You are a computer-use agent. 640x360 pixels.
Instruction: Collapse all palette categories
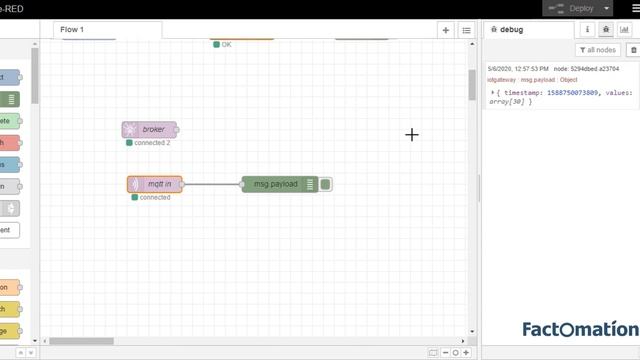click(x=20, y=353)
